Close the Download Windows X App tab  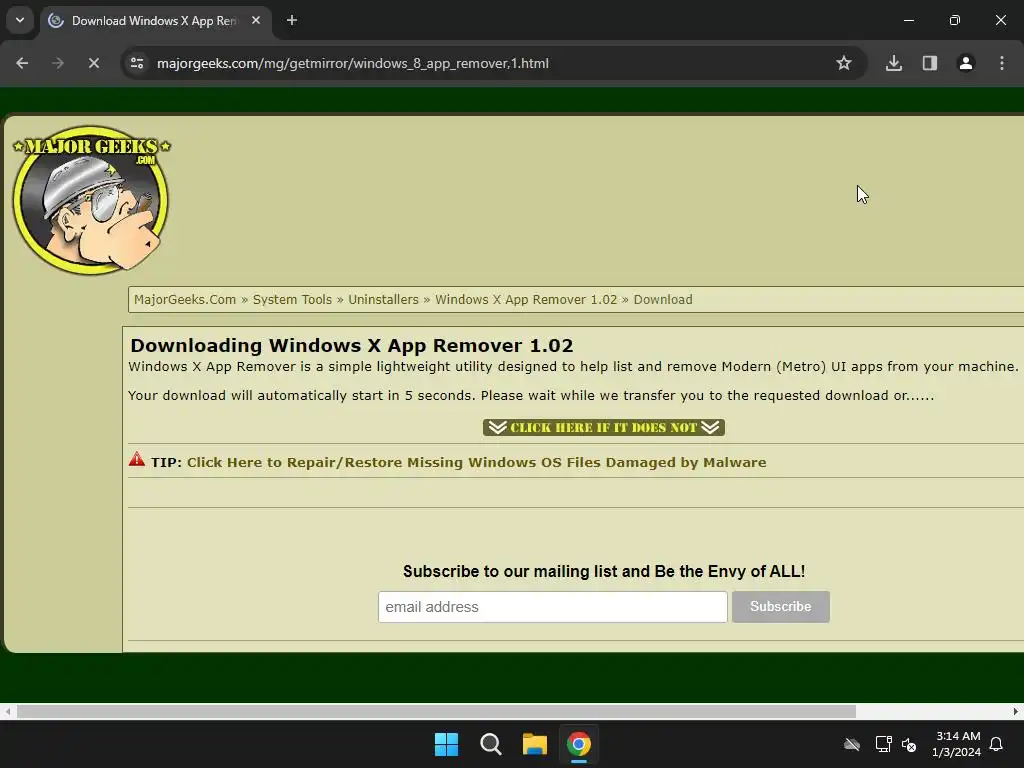(256, 20)
